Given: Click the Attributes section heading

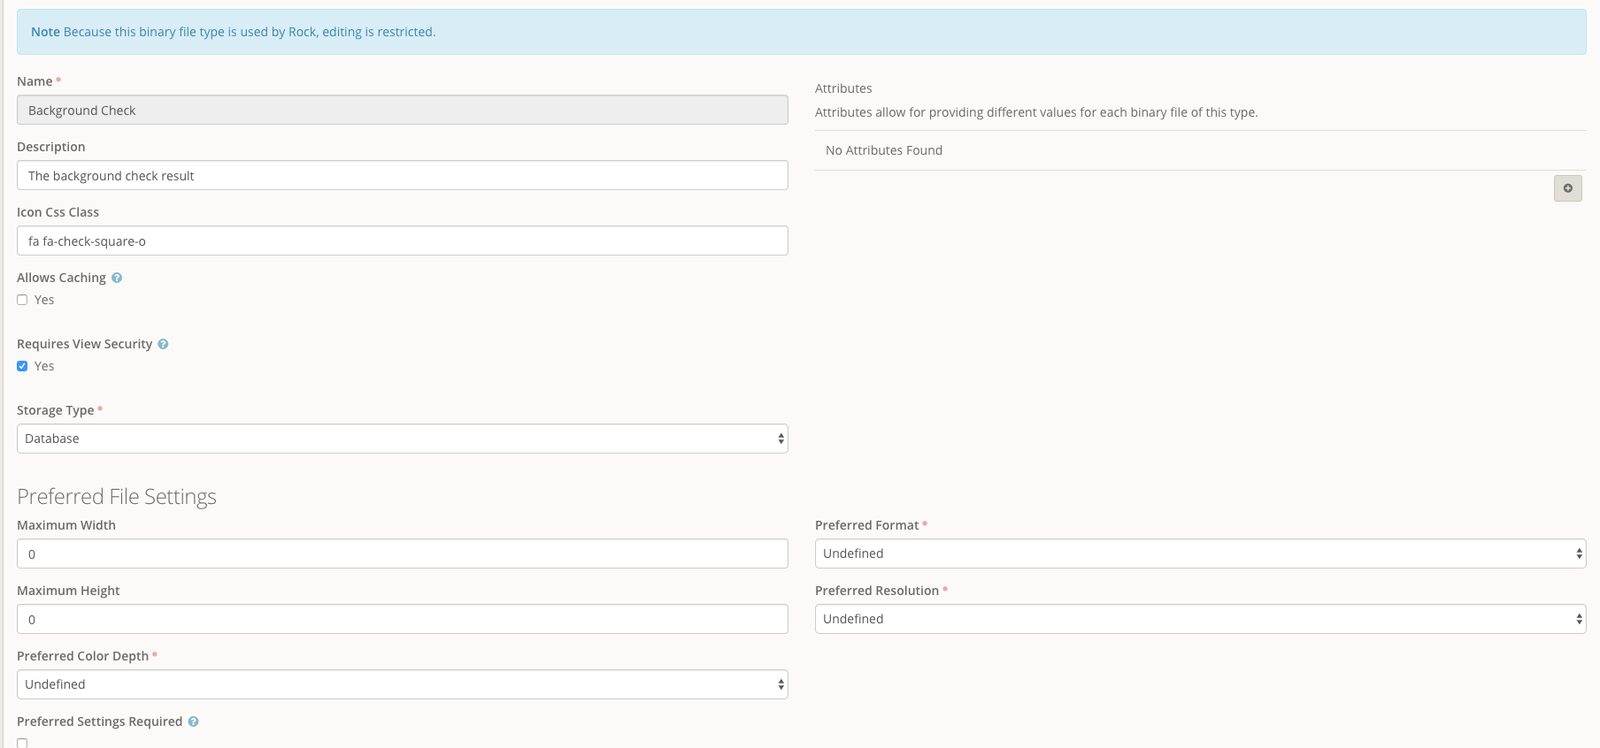Looking at the screenshot, I should 843,88.
